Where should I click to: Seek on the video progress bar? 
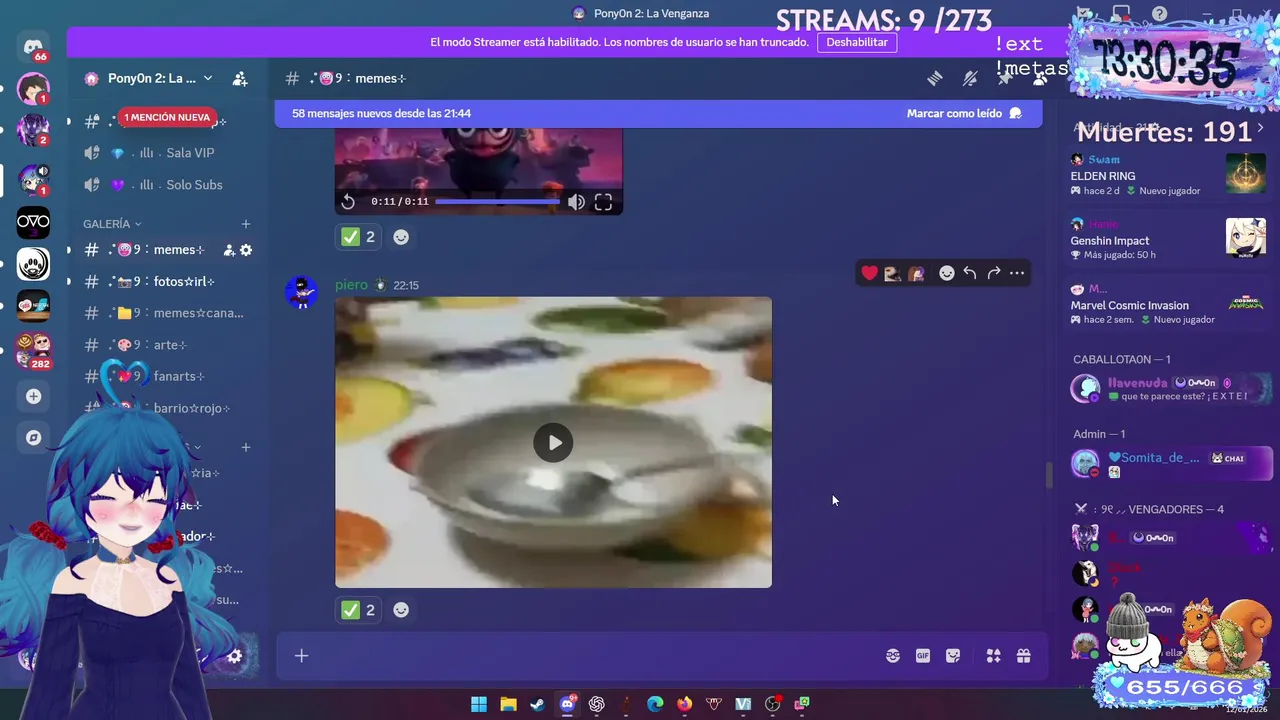point(498,201)
